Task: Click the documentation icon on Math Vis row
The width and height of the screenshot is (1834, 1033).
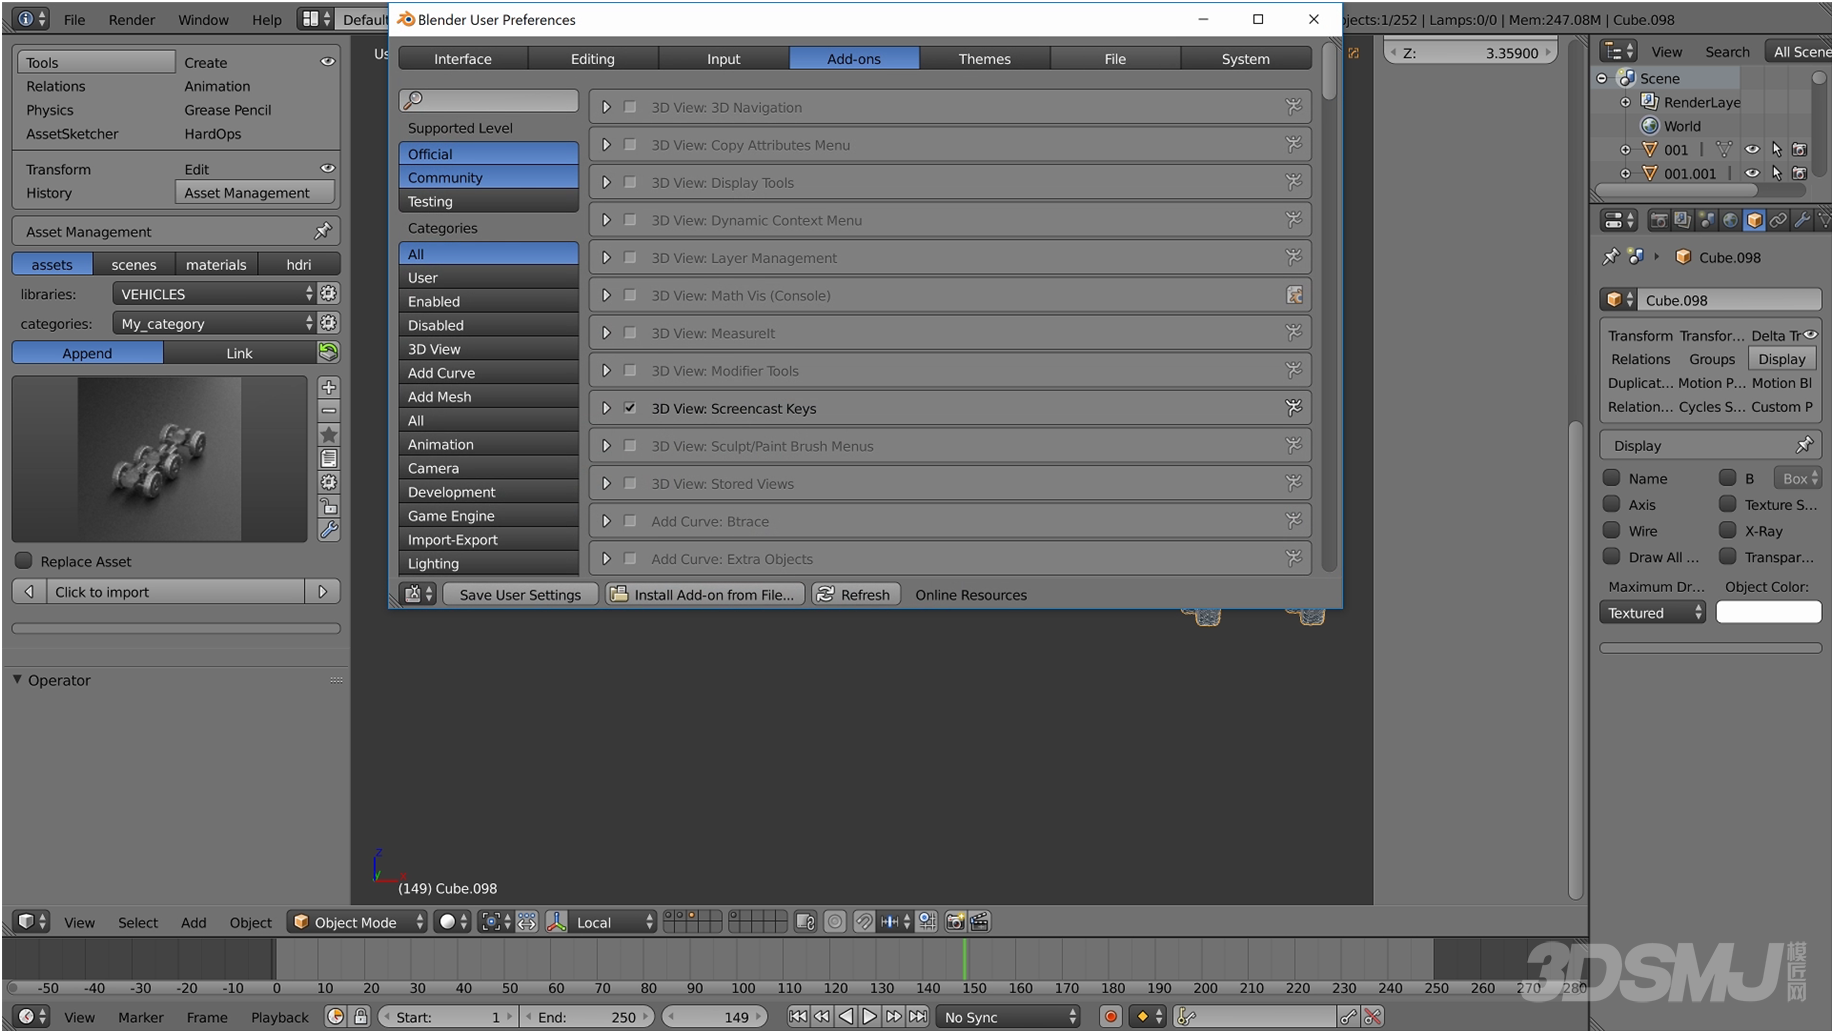Action: click(1294, 295)
